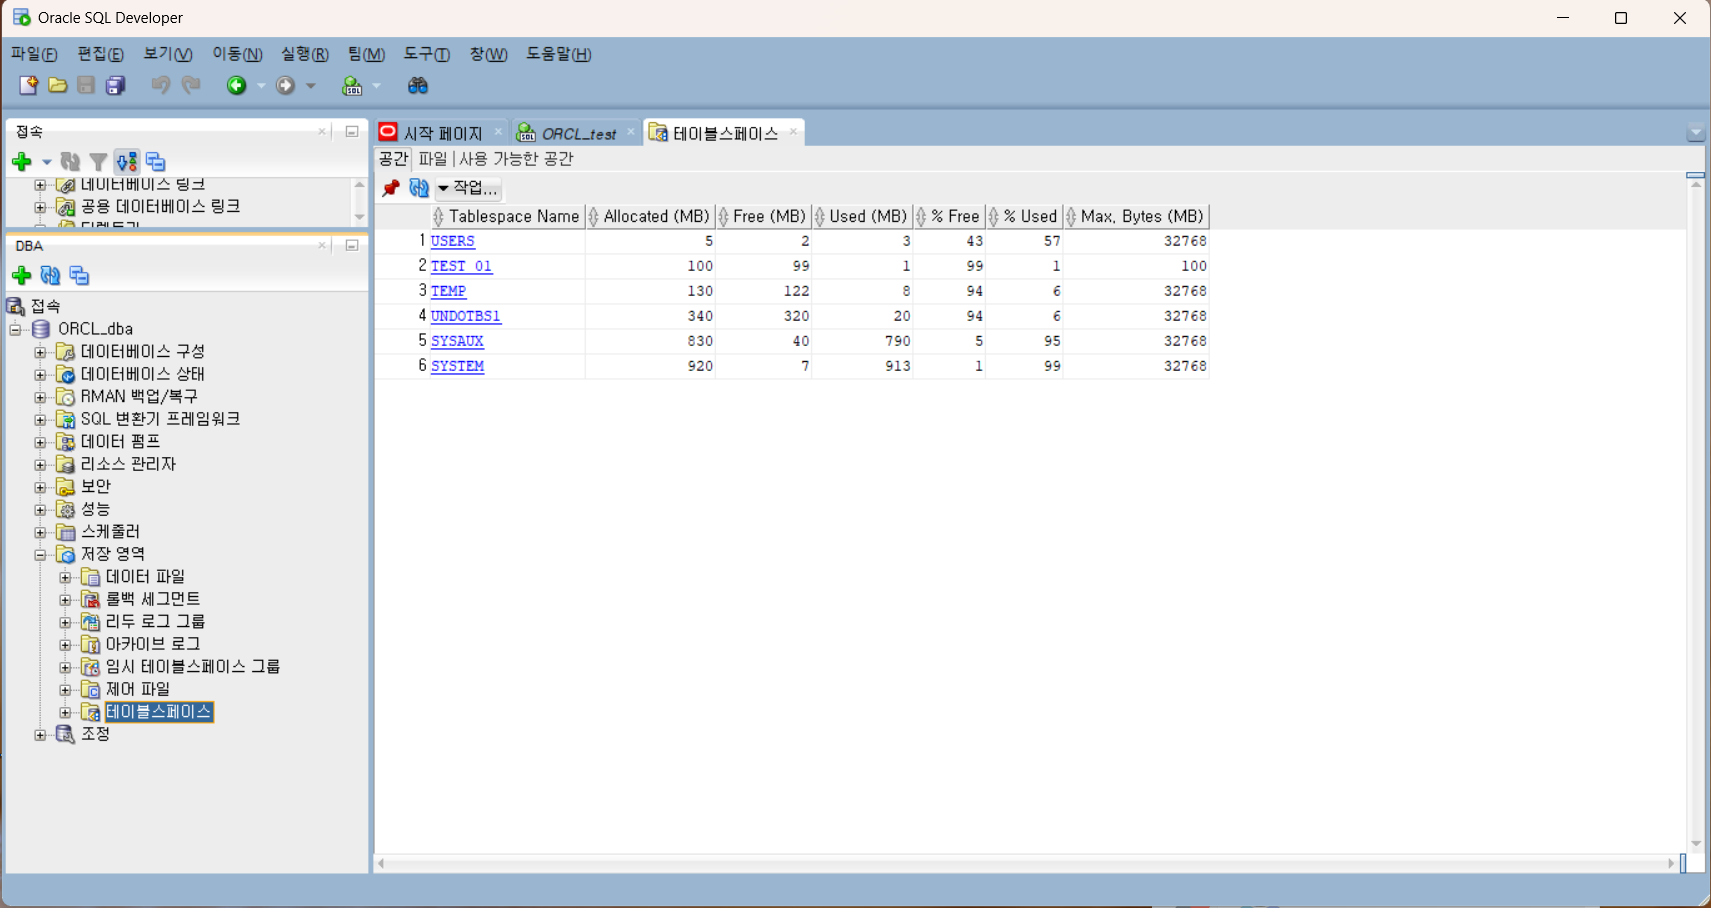Refresh the tablespace grid
1711x908 pixels.
[x=419, y=188]
